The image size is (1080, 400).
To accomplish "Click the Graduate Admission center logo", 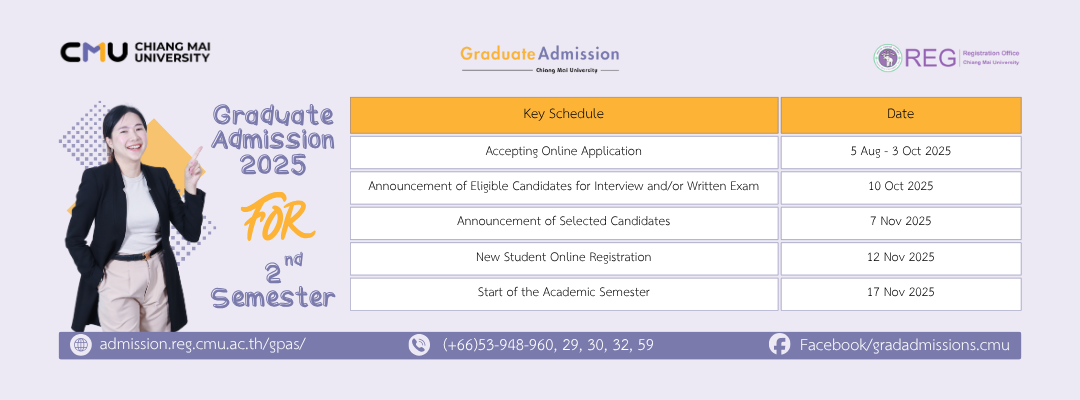I will (x=540, y=59).
